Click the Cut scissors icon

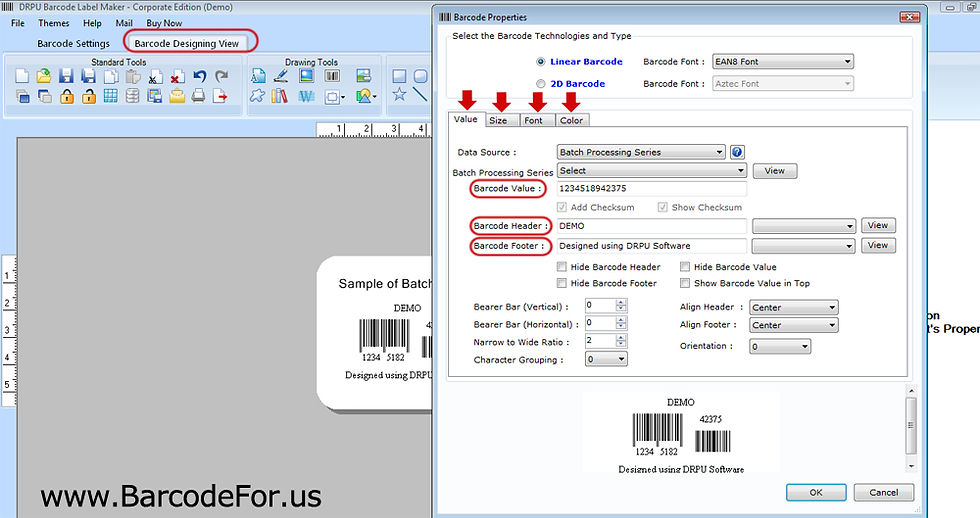coord(155,77)
